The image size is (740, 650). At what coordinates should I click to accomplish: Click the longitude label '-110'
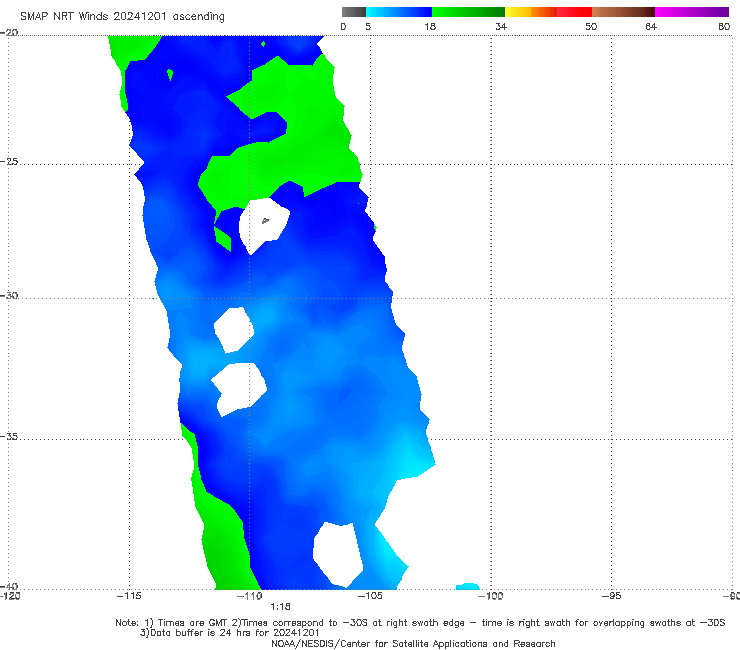coord(249,596)
